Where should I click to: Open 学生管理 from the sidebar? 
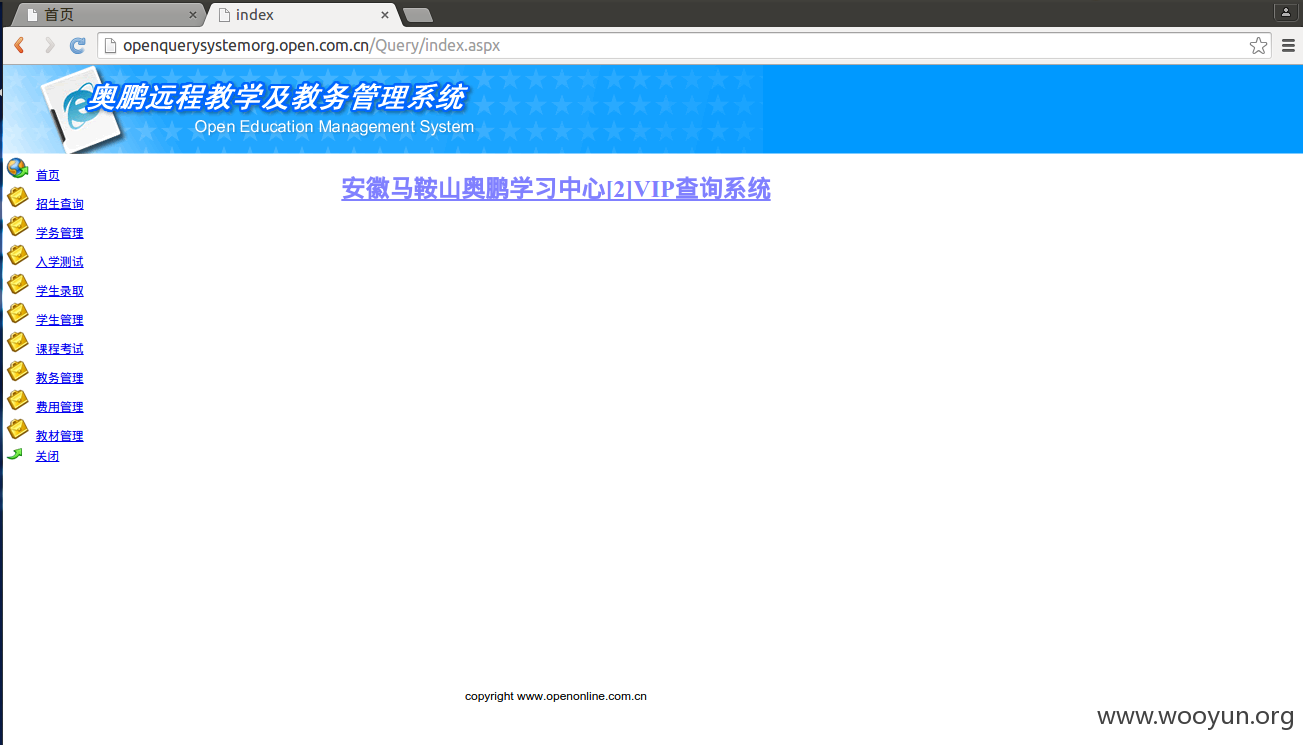60,320
